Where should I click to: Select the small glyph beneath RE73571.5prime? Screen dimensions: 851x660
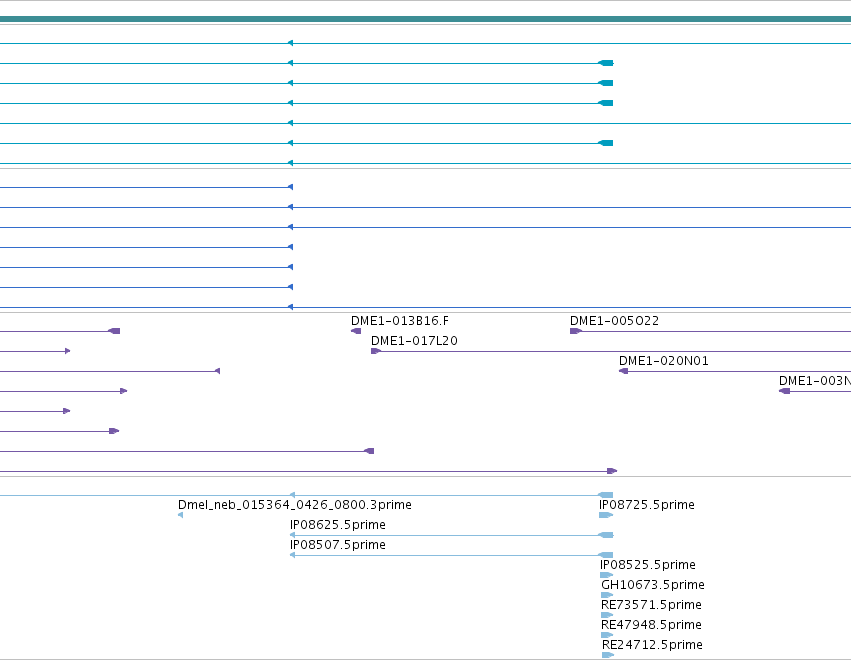click(607, 615)
